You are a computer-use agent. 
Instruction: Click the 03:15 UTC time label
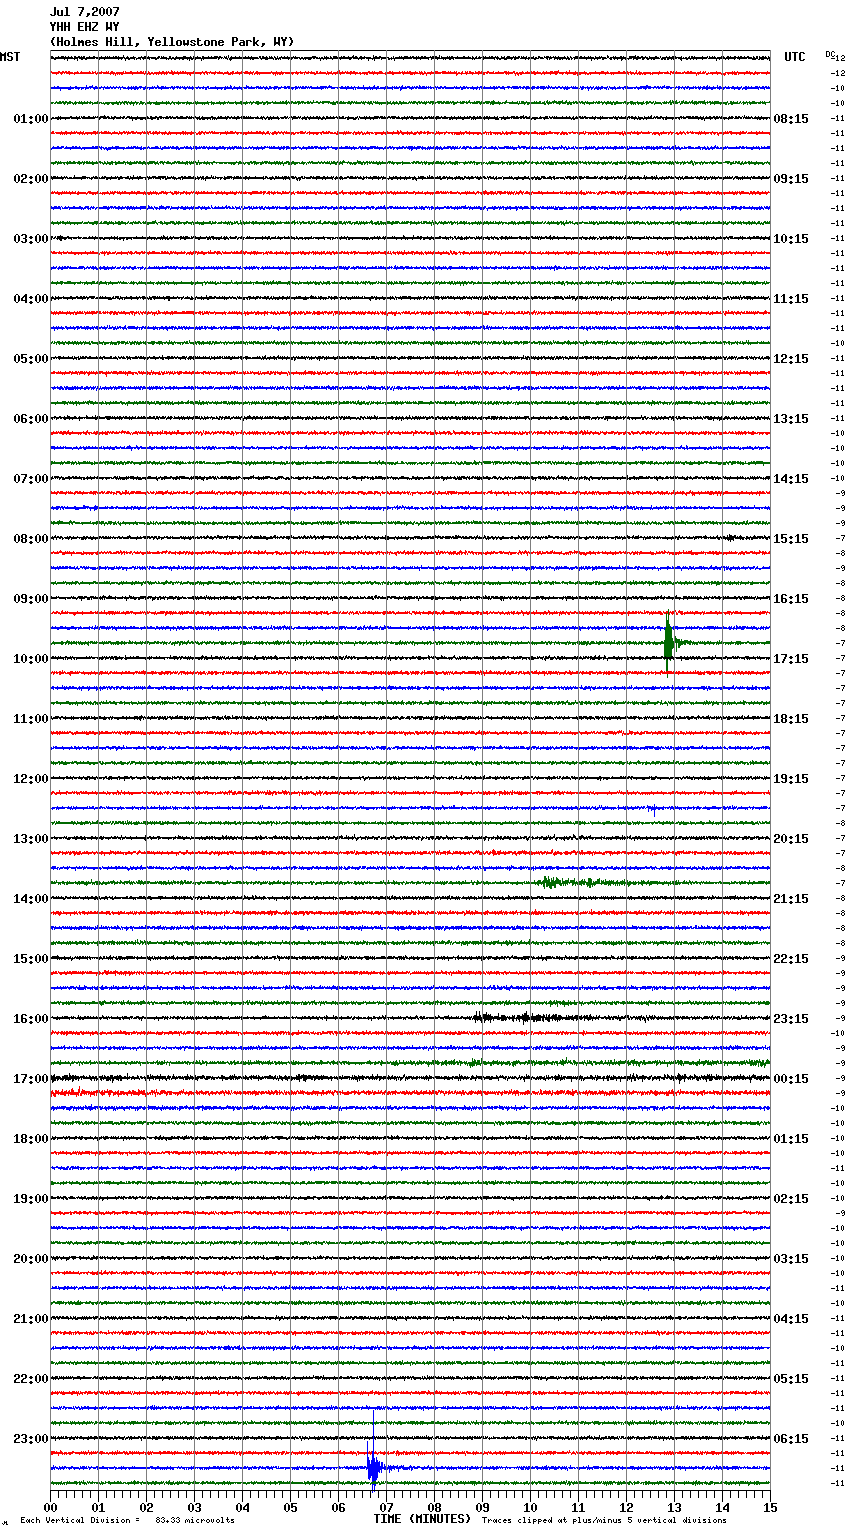tap(791, 1259)
